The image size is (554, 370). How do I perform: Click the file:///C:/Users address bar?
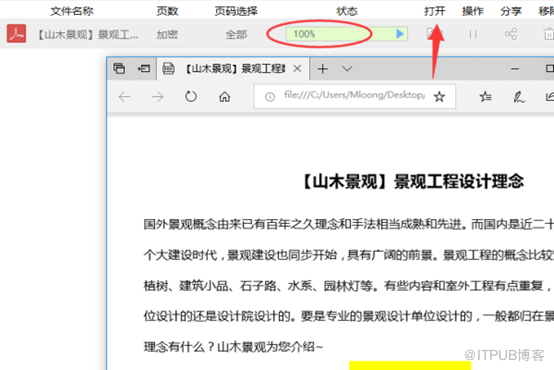coord(354,95)
